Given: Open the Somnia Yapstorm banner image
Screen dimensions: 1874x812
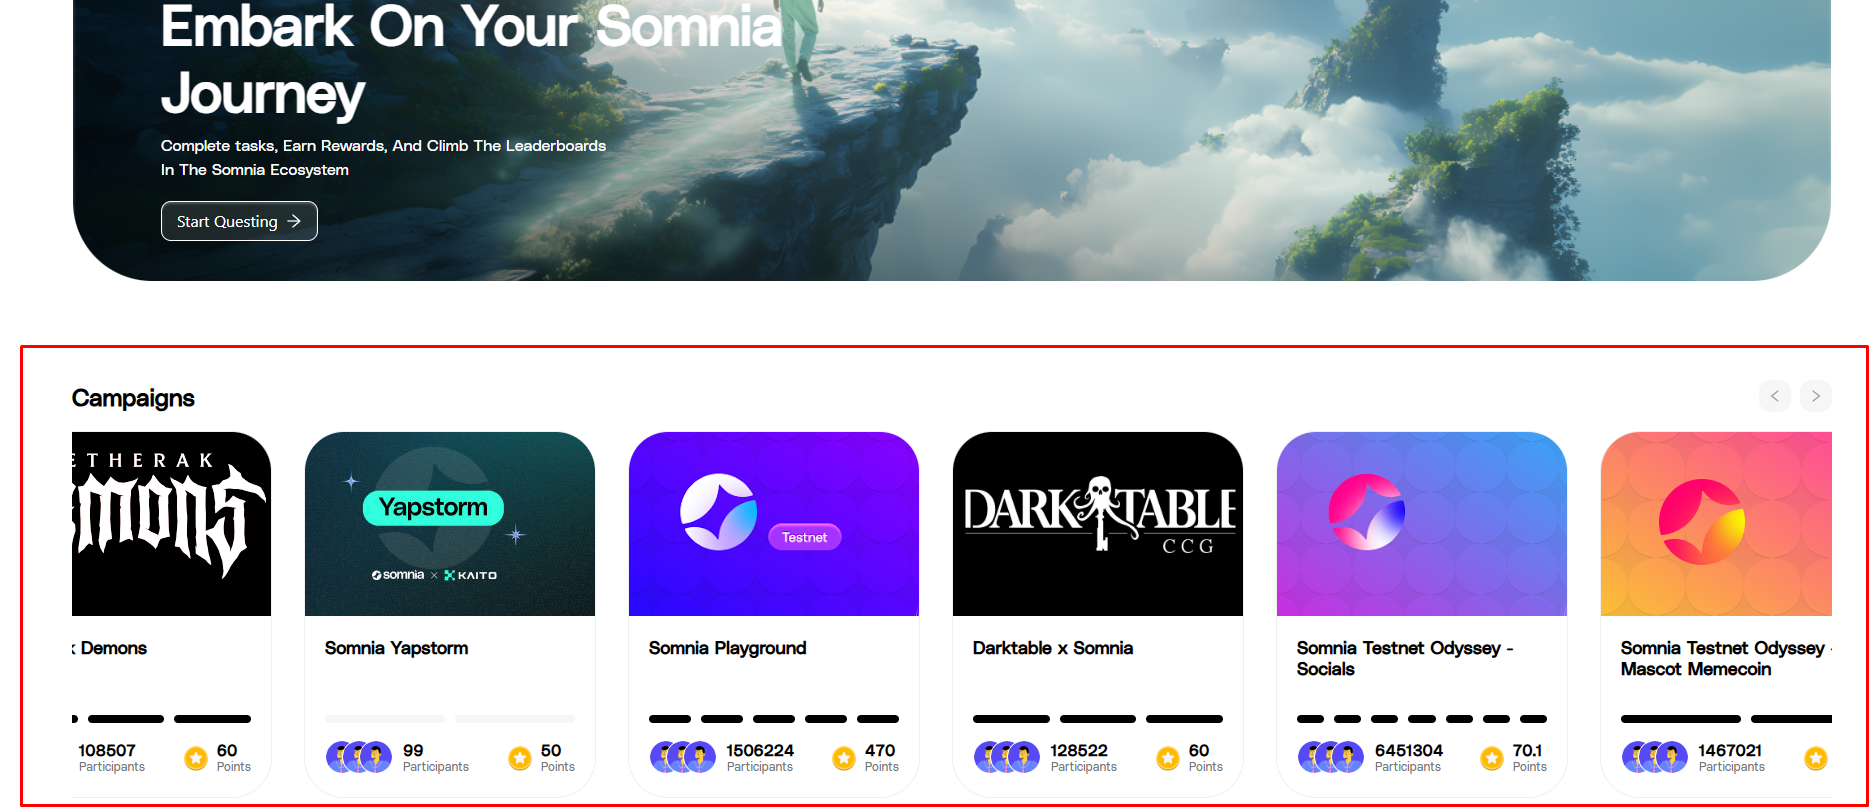Looking at the screenshot, I should (450, 524).
